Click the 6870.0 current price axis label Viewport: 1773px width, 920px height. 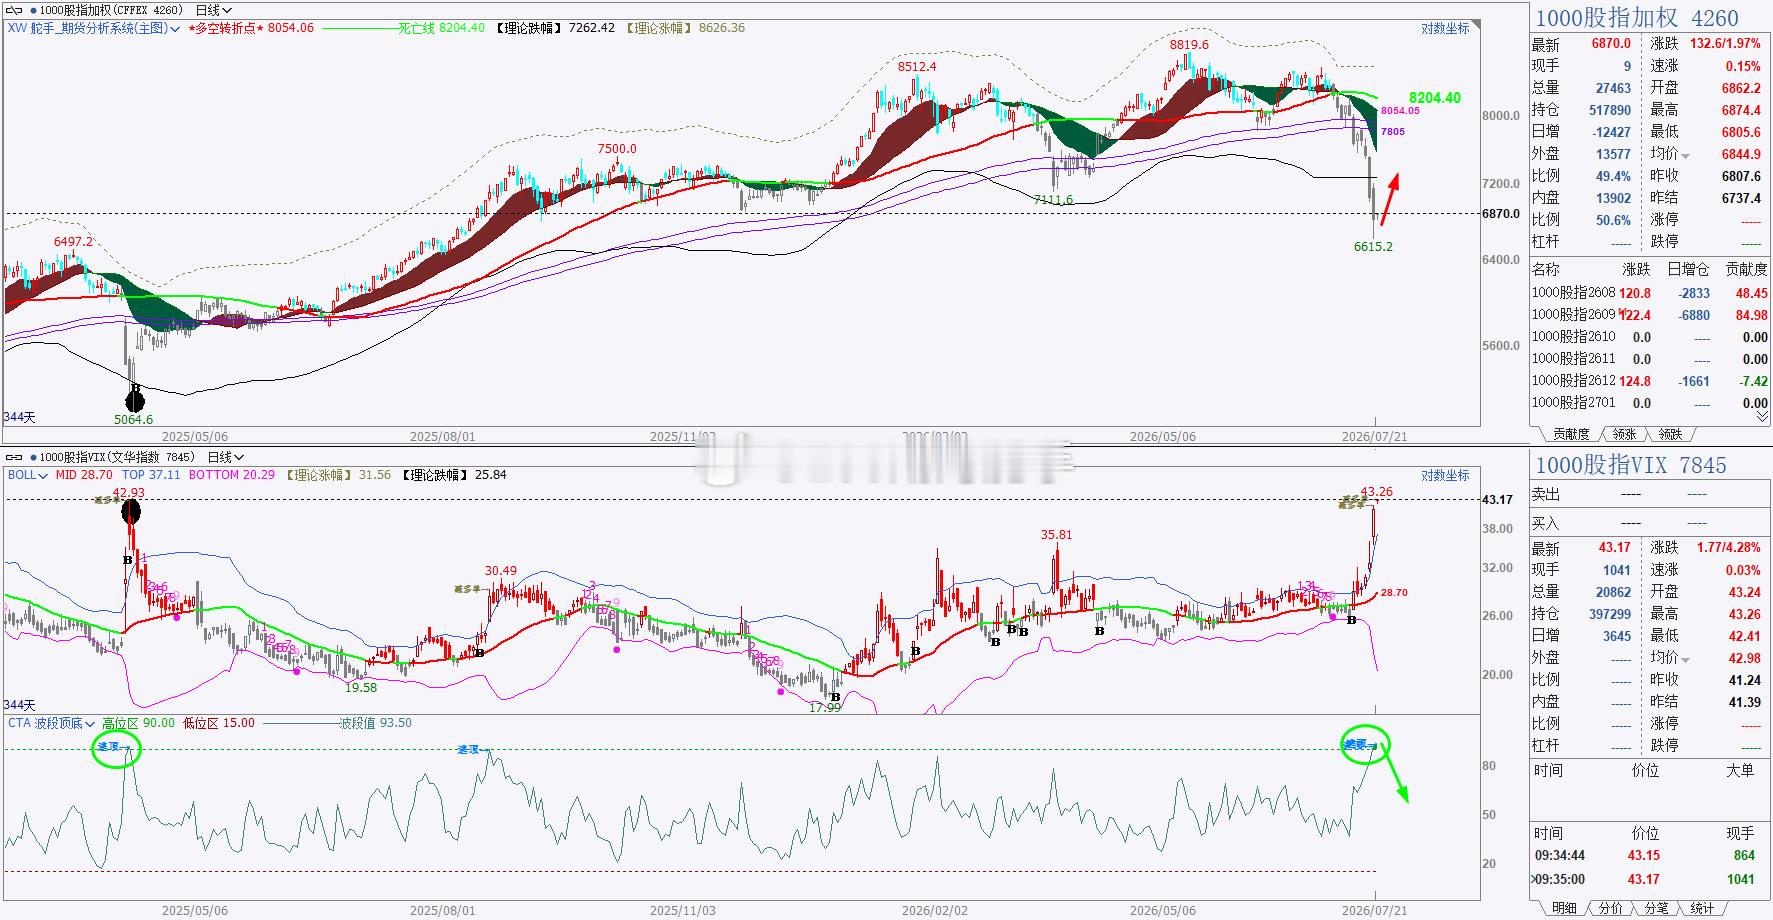pos(1501,214)
